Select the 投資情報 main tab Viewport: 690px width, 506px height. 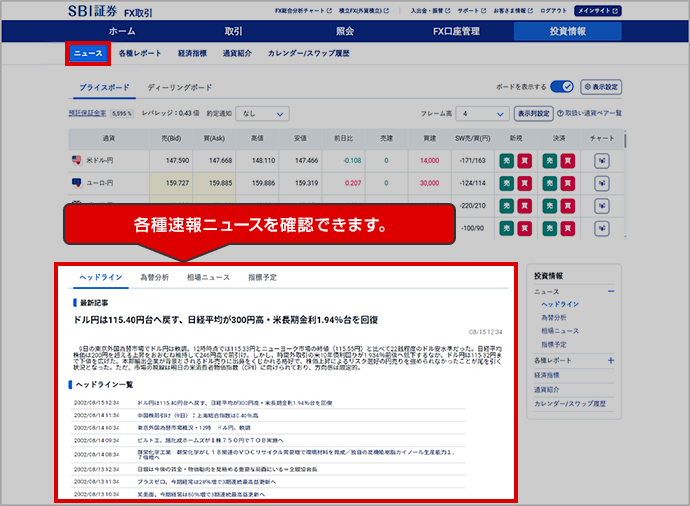(568, 31)
